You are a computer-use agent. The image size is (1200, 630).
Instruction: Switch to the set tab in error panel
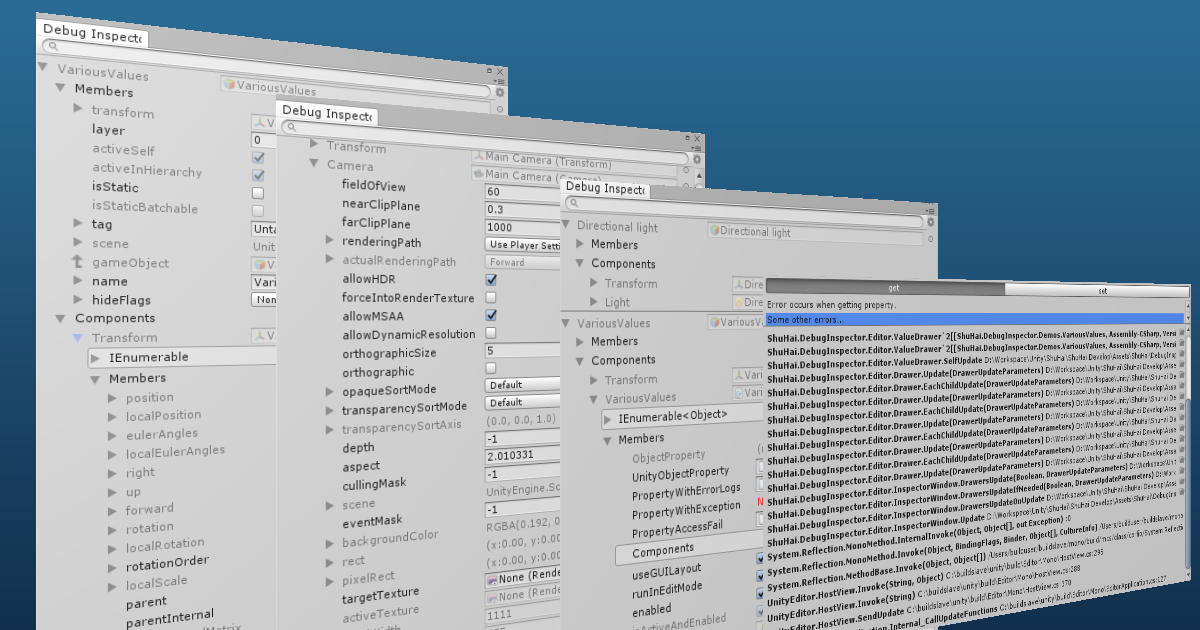1095,288
